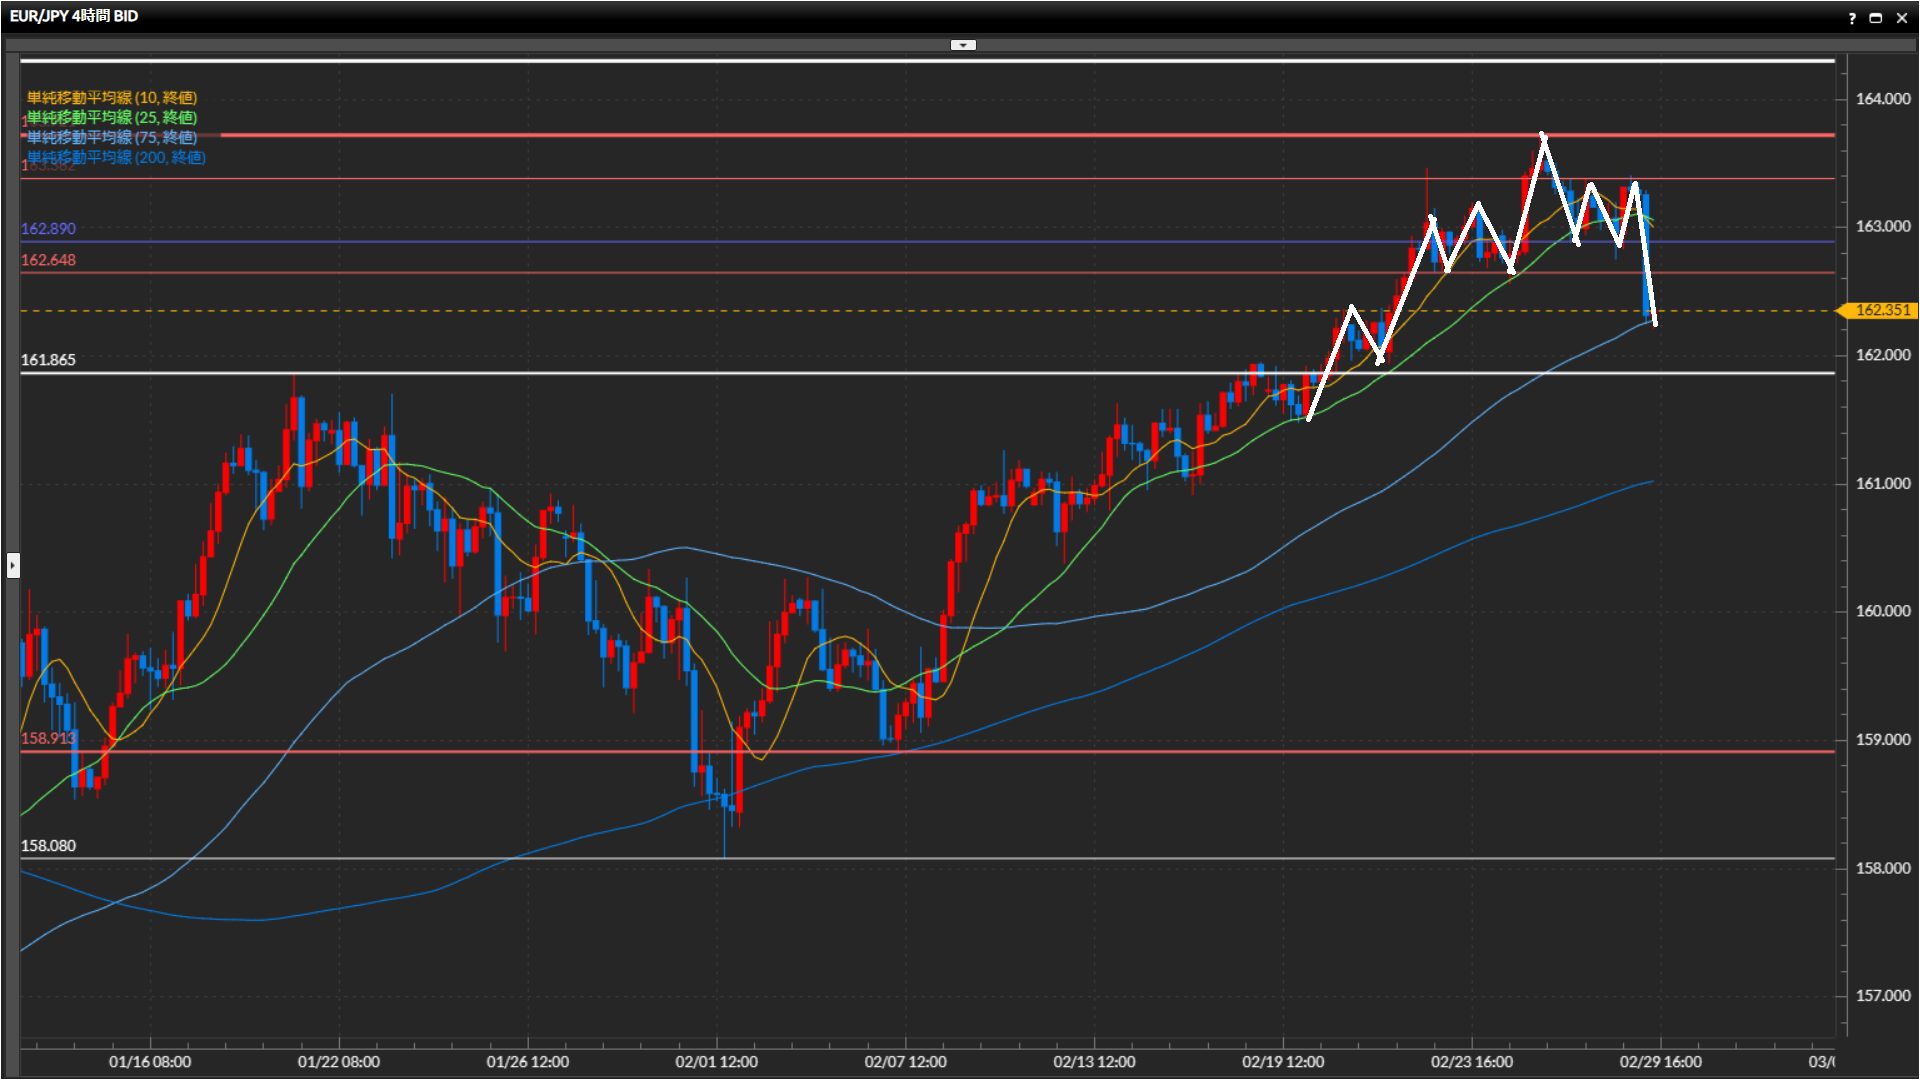The width and height of the screenshot is (1920, 1080).
Task: Expand the left side panel arrow
Action: pos(12,566)
